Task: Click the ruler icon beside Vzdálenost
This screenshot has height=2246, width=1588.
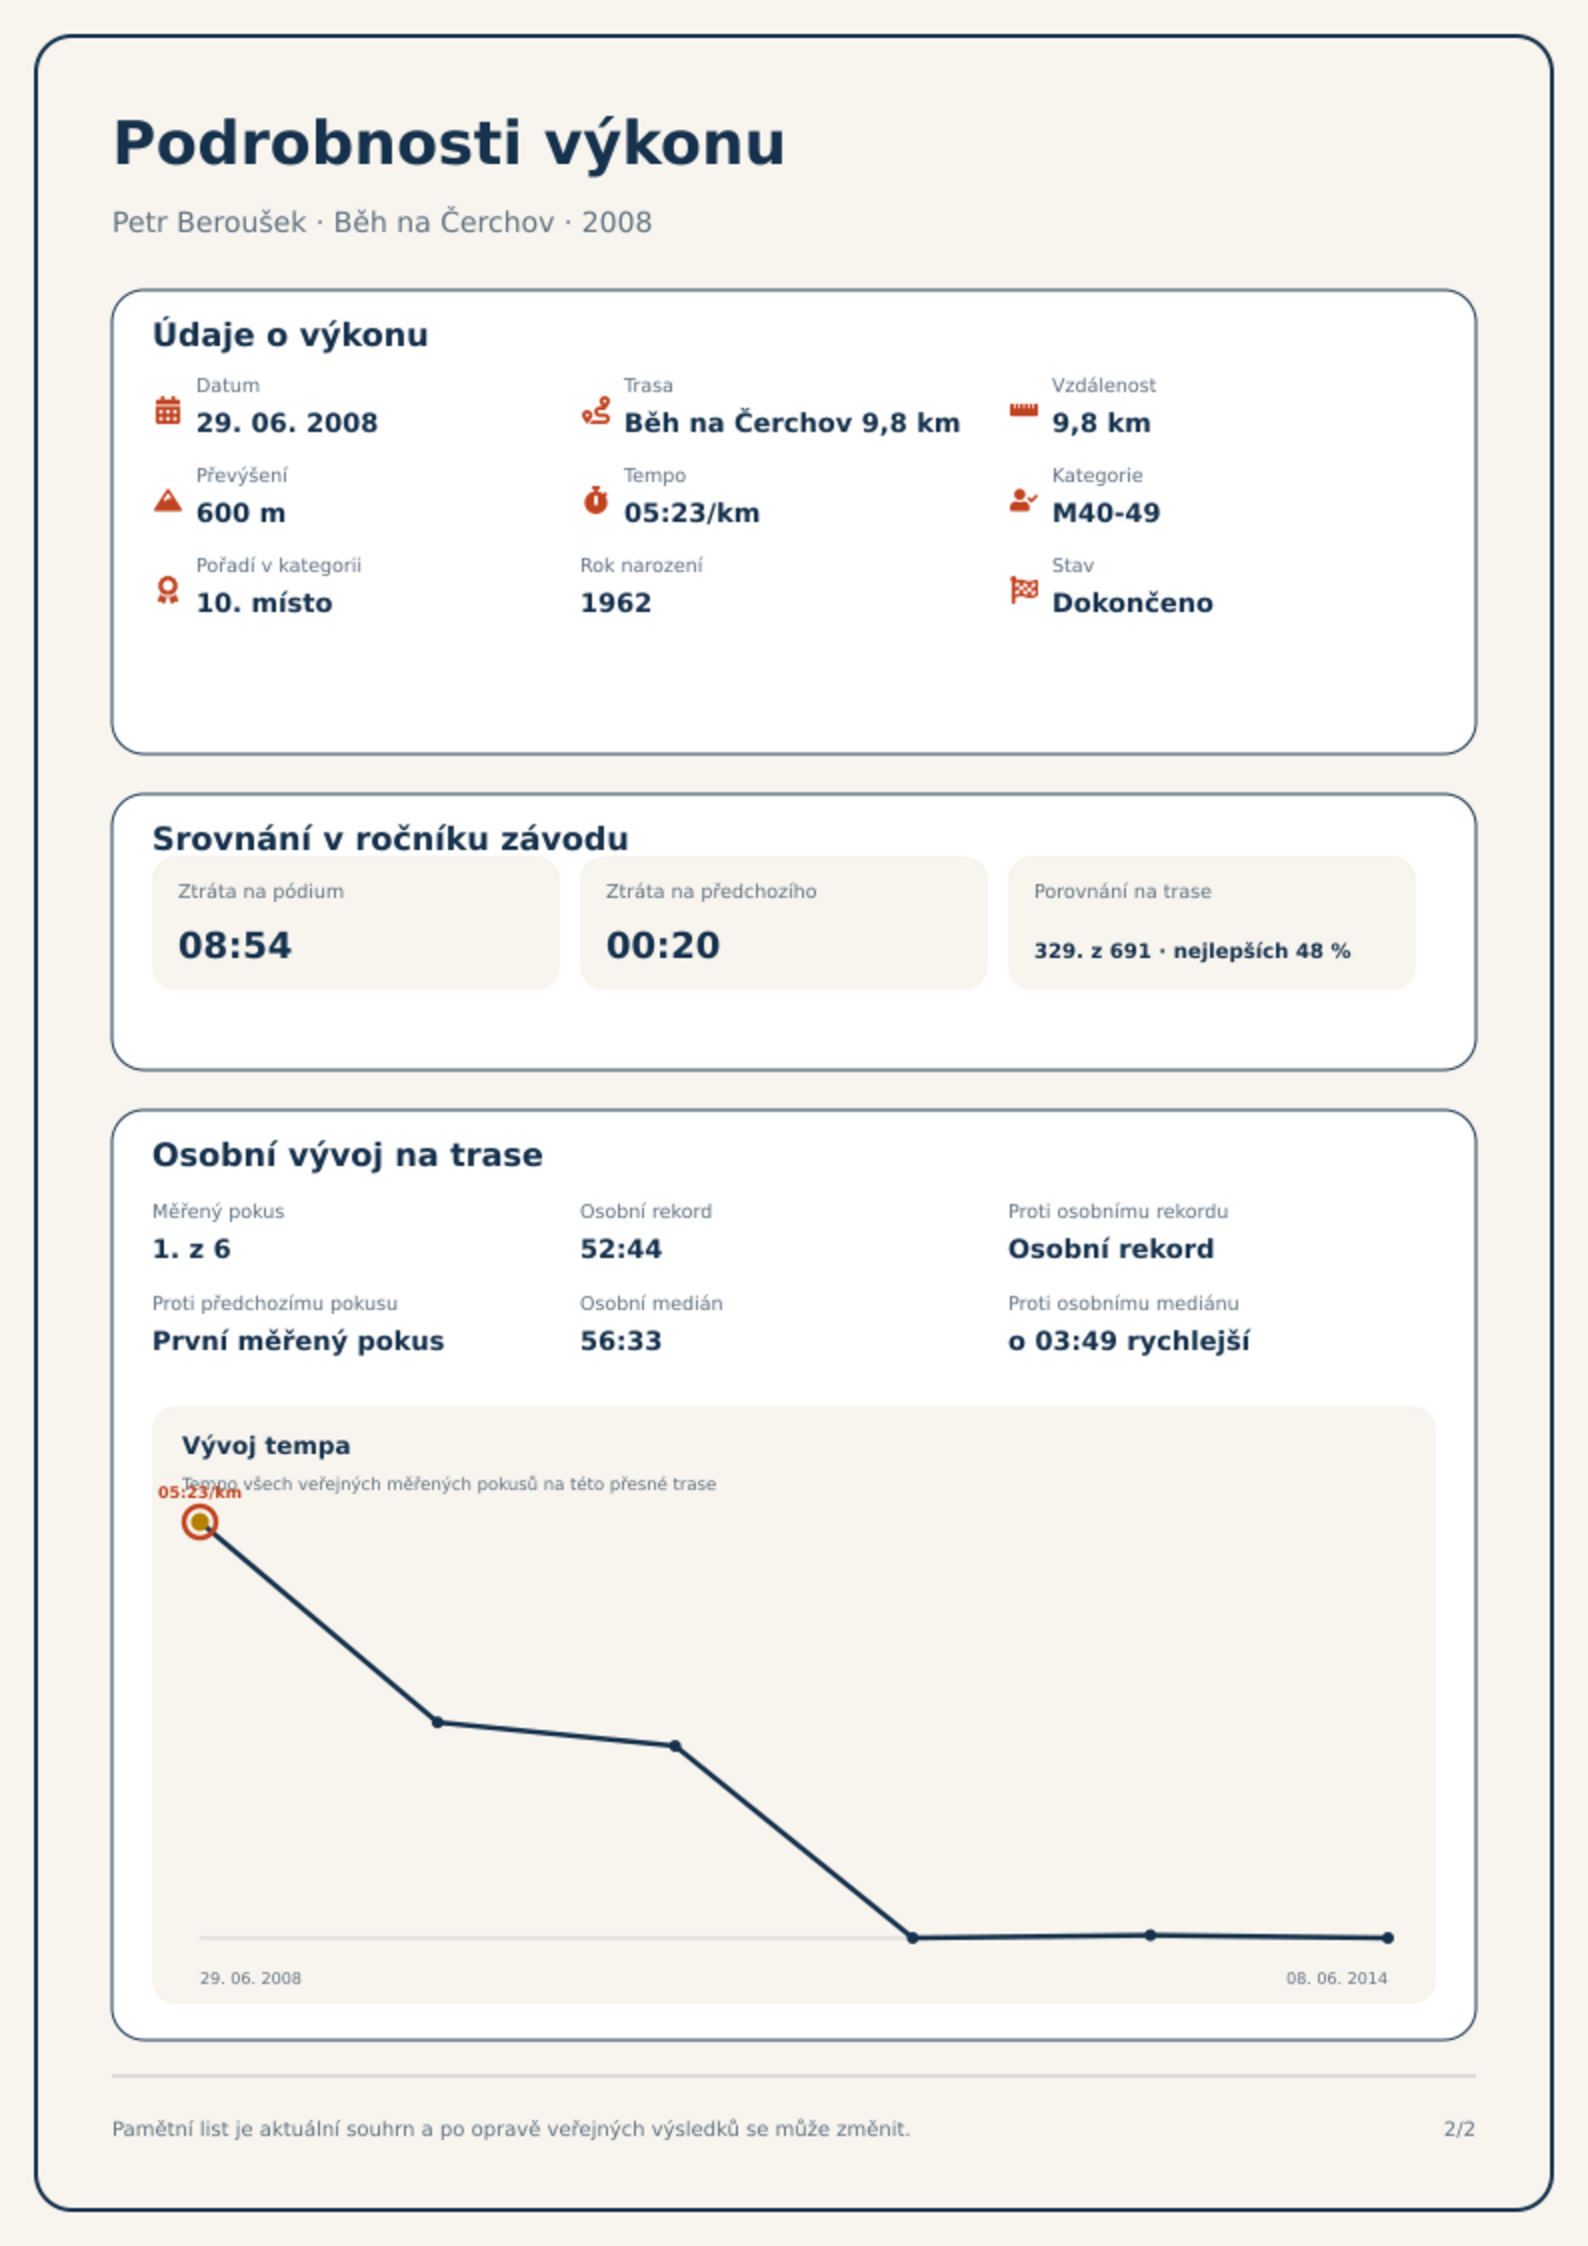Action: tap(1023, 410)
